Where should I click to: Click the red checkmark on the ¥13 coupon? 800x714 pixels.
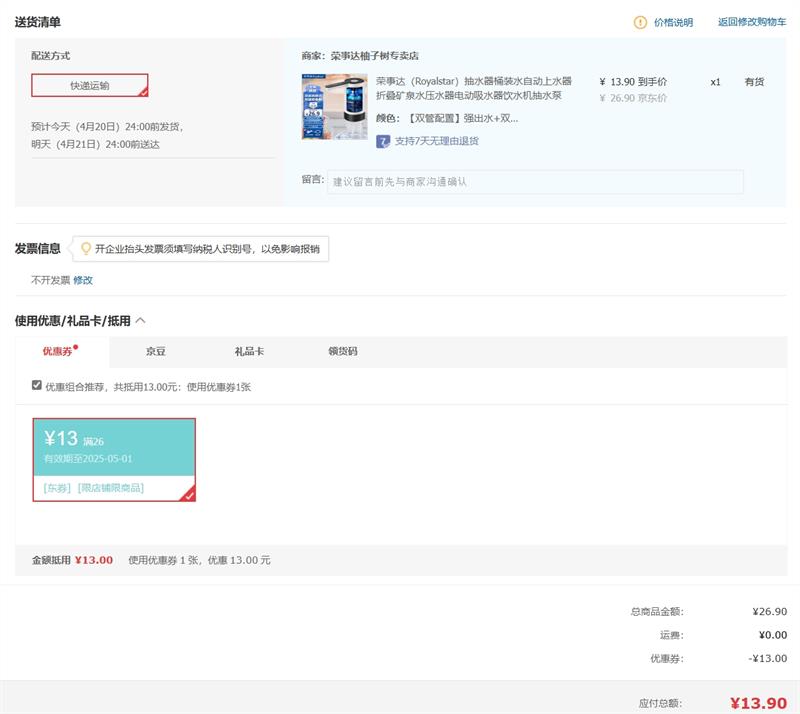(x=188, y=493)
